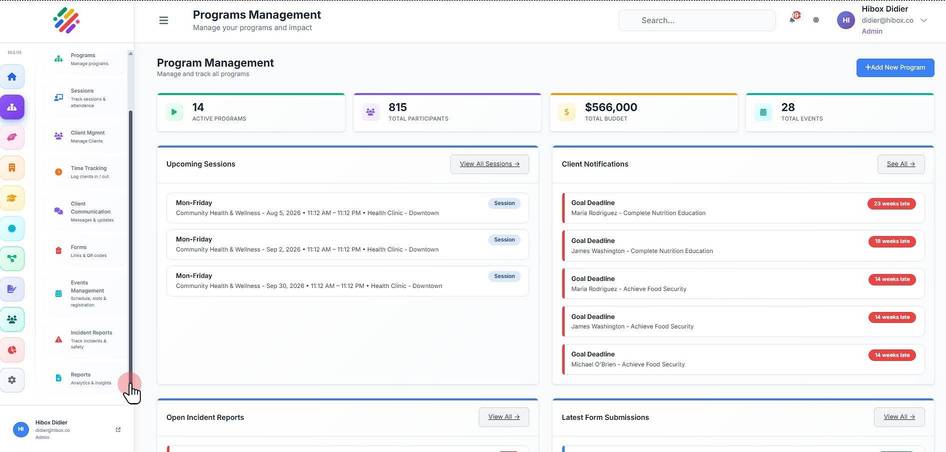The image size is (946, 452).
Task: Click the Add New Program button
Action: tap(895, 68)
